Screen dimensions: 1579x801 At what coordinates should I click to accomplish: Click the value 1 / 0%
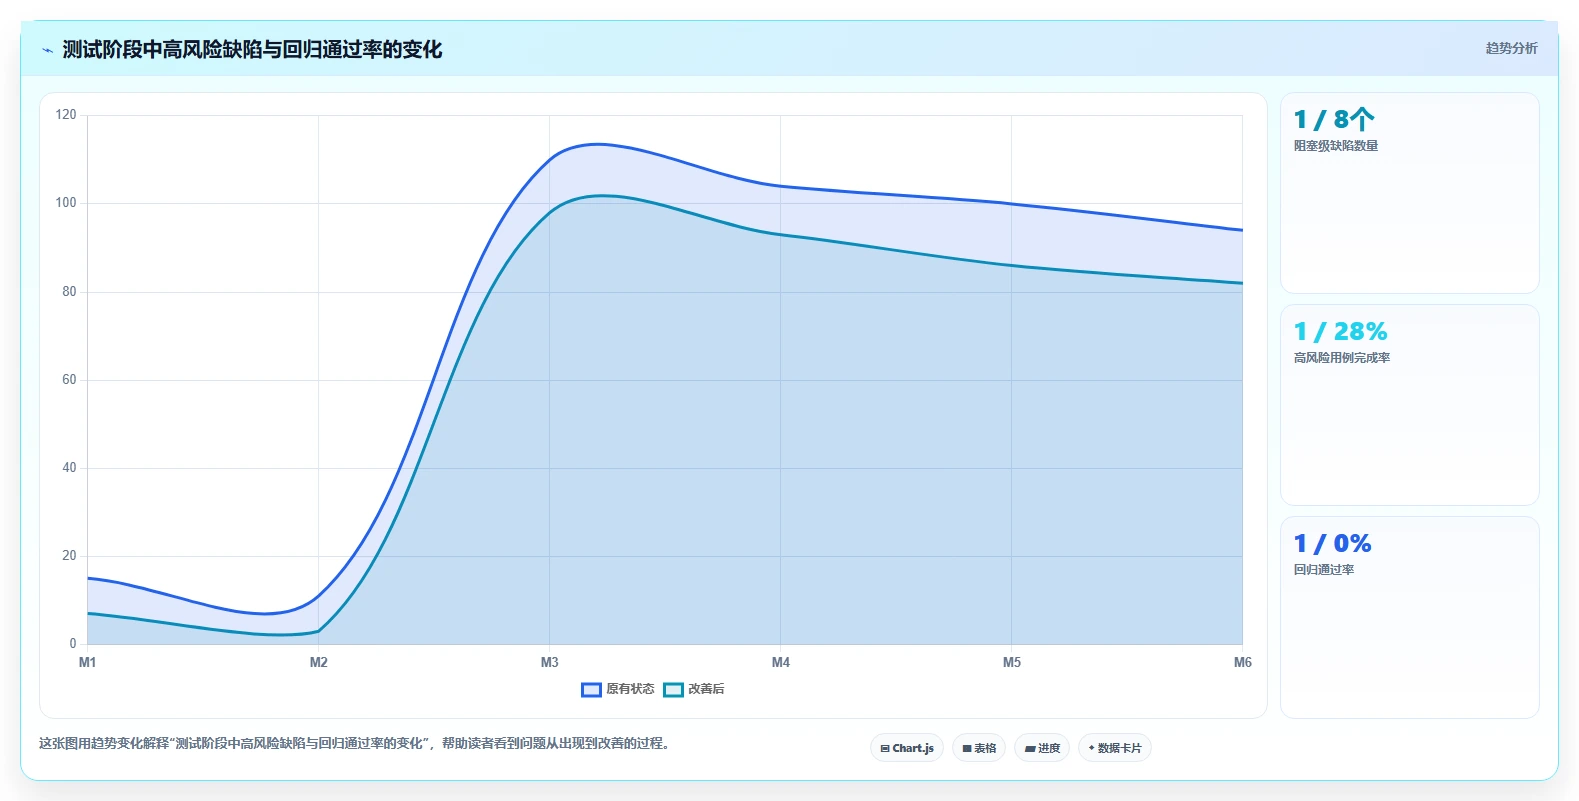(1332, 544)
